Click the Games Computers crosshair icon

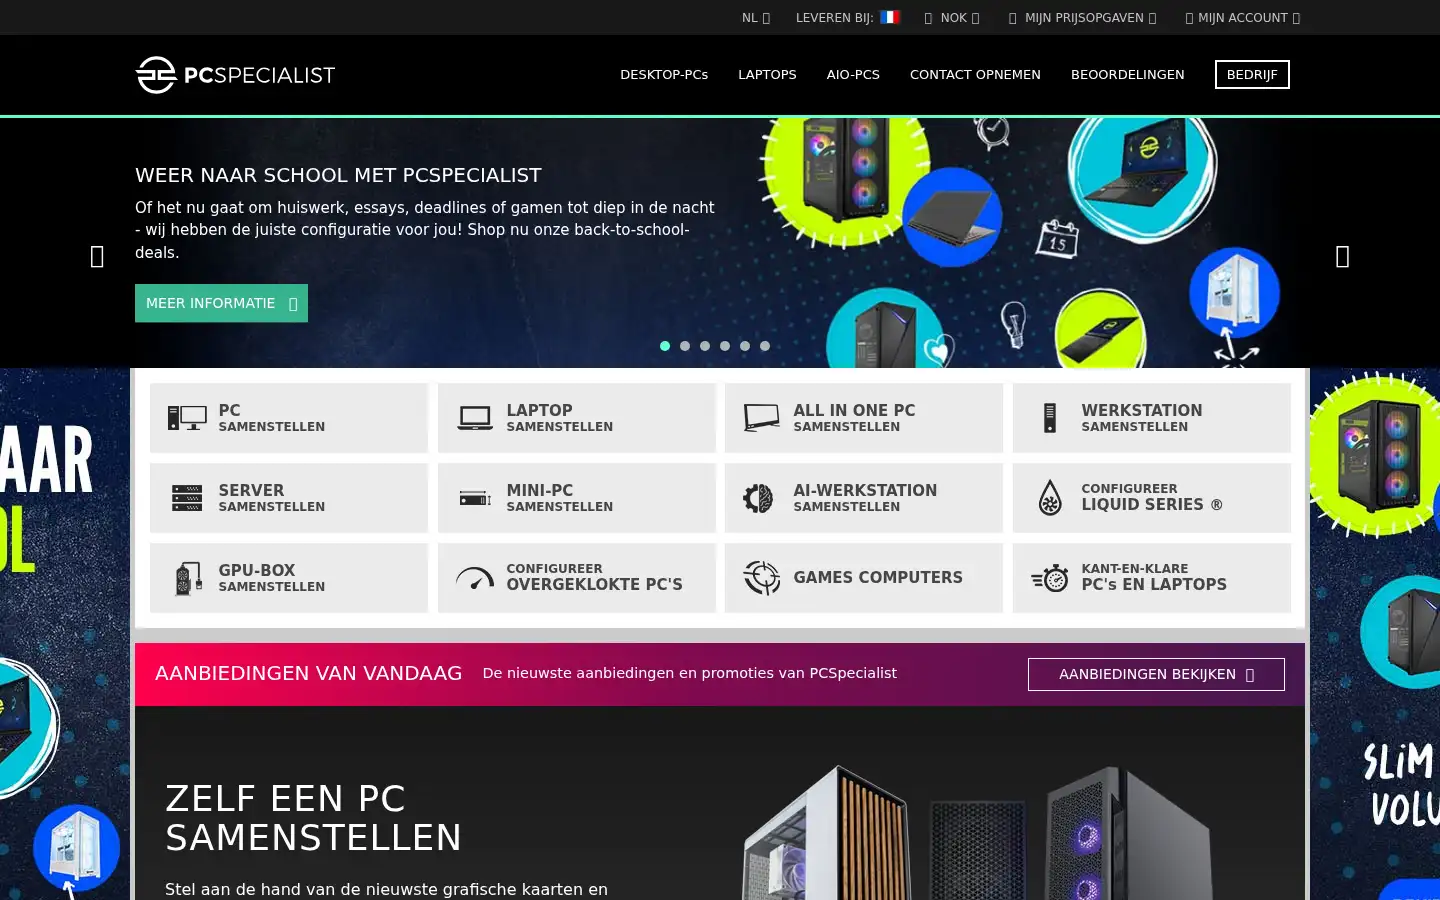(762, 578)
